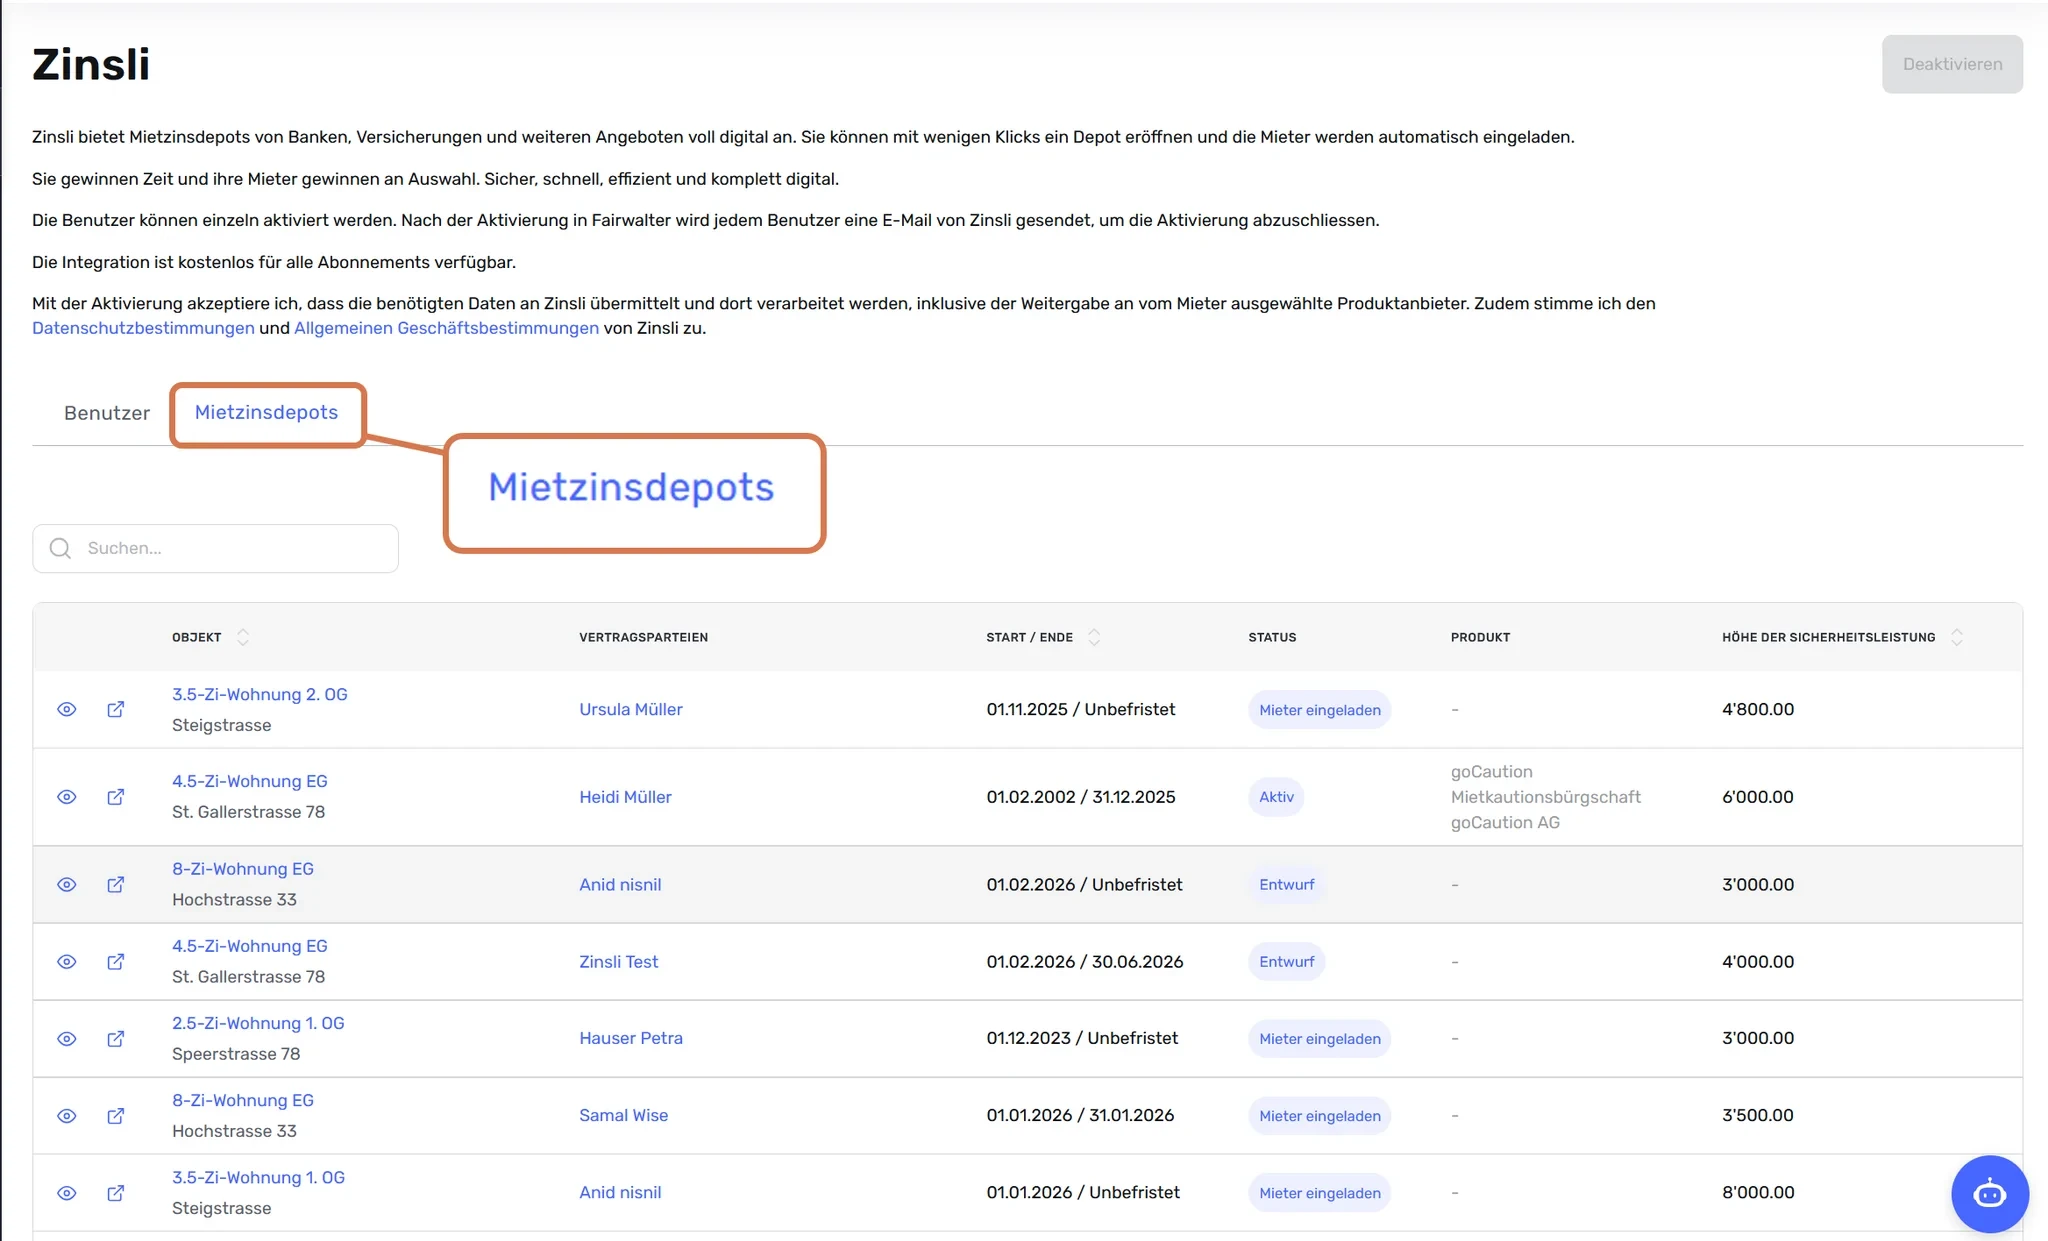Image resolution: width=2048 pixels, height=1241 pixels.
Task: Open external link for Heidi Müller row
Action: pyautogui.click(x=116, y=797)
